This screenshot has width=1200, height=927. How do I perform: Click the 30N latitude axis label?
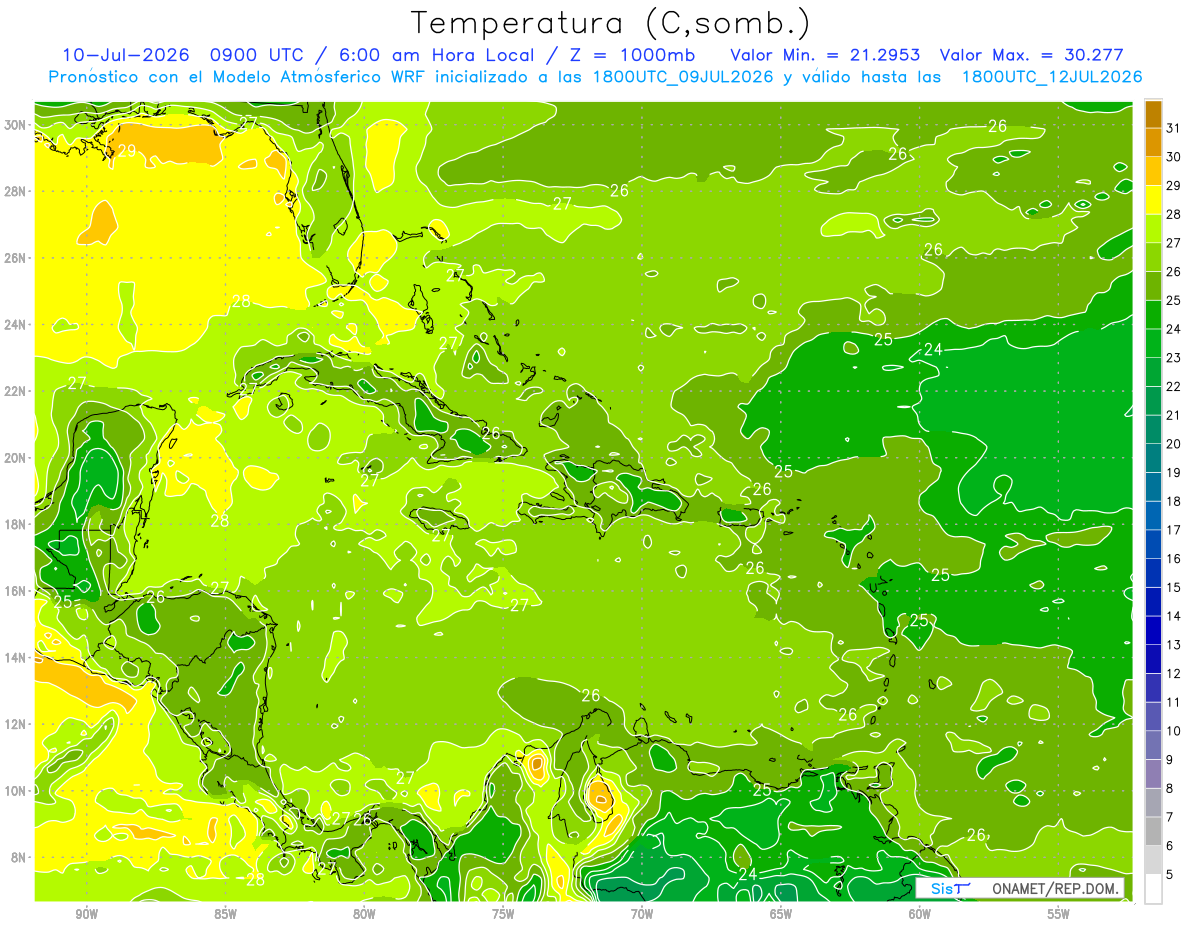(15, 124)
